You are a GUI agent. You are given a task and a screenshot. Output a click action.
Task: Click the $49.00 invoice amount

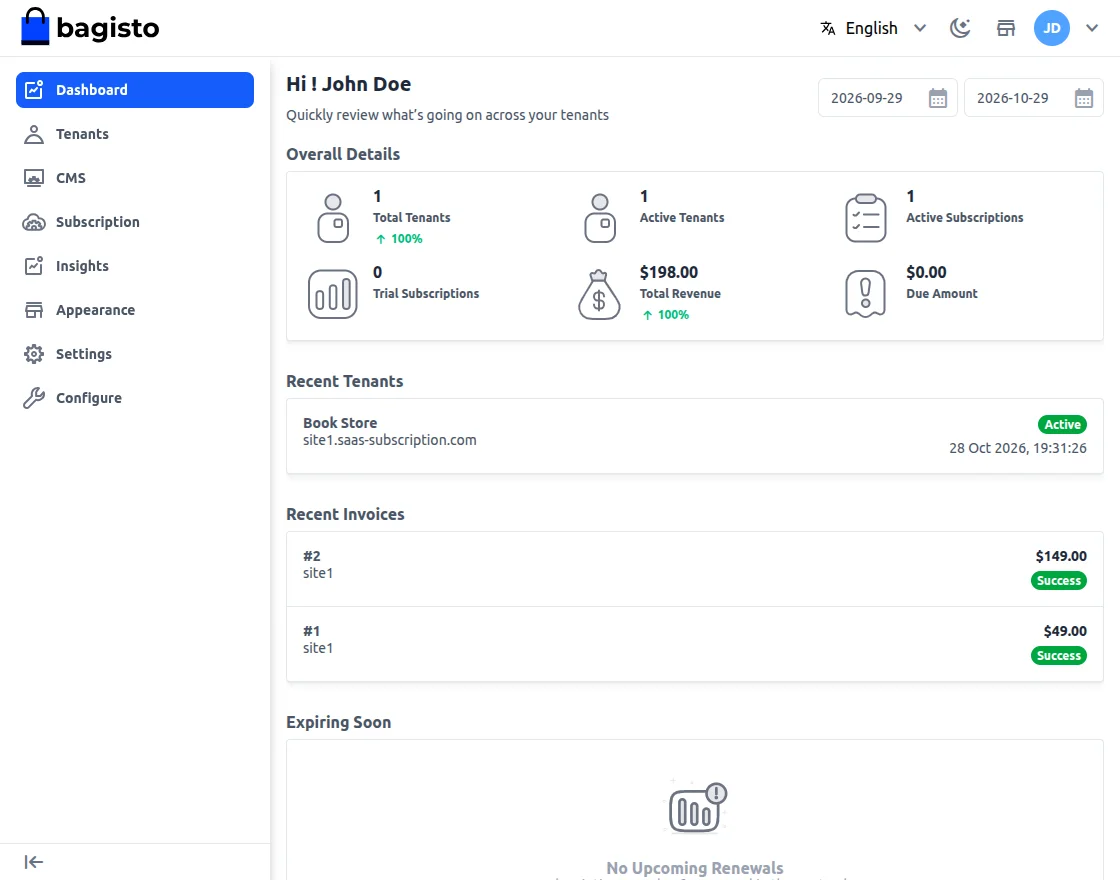[x=1065, y=631]
